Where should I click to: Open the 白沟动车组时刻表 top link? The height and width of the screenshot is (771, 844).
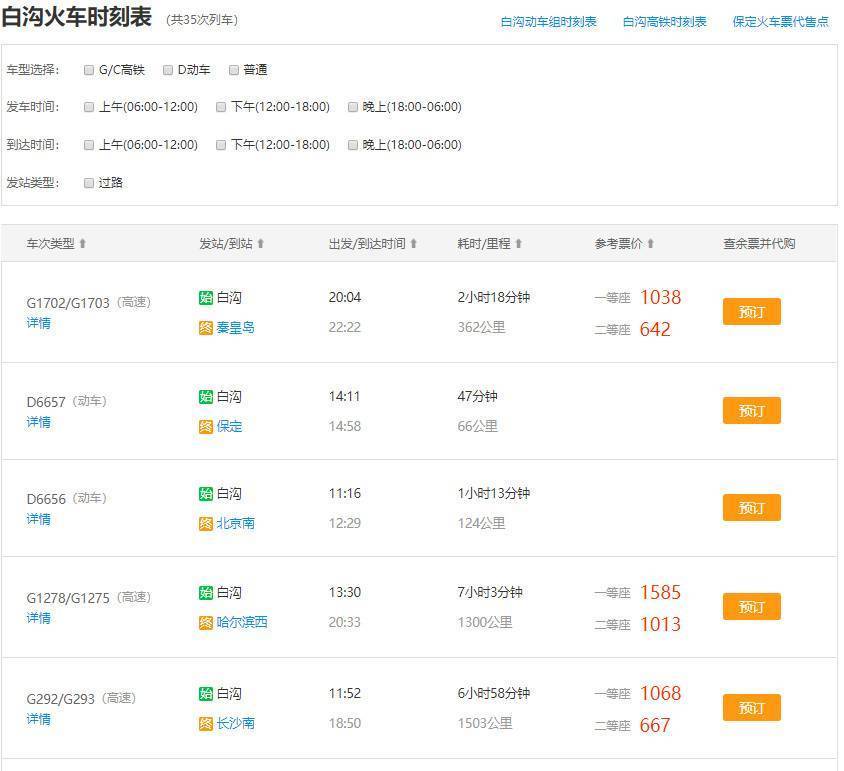548,22
